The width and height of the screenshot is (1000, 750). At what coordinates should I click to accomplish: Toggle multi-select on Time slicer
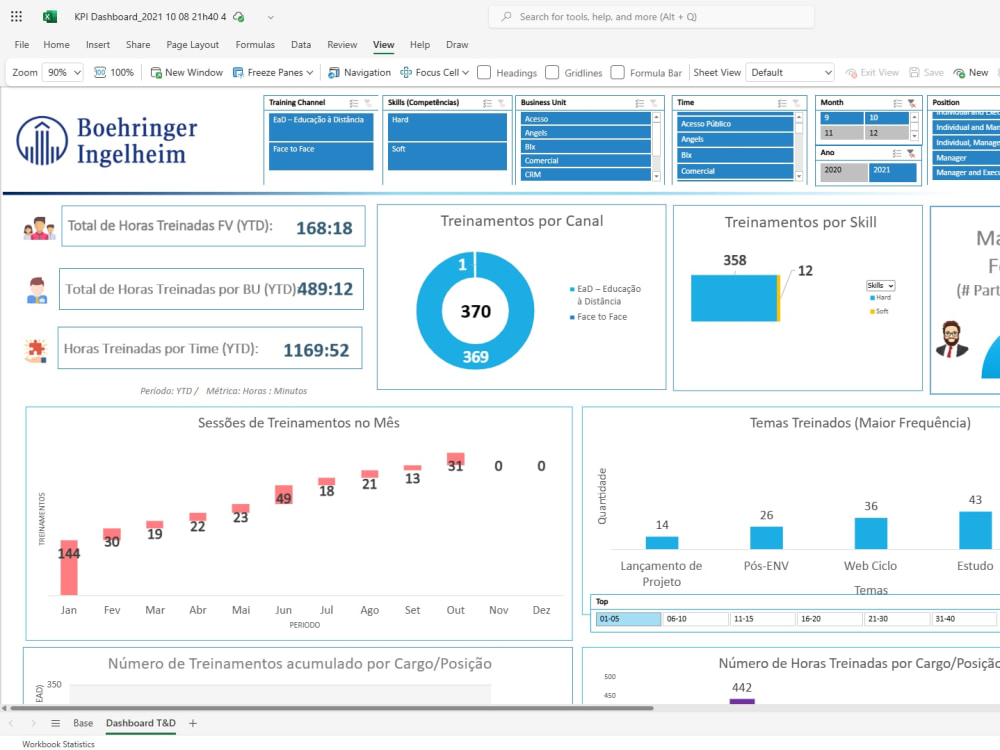(x=783, y=103)
